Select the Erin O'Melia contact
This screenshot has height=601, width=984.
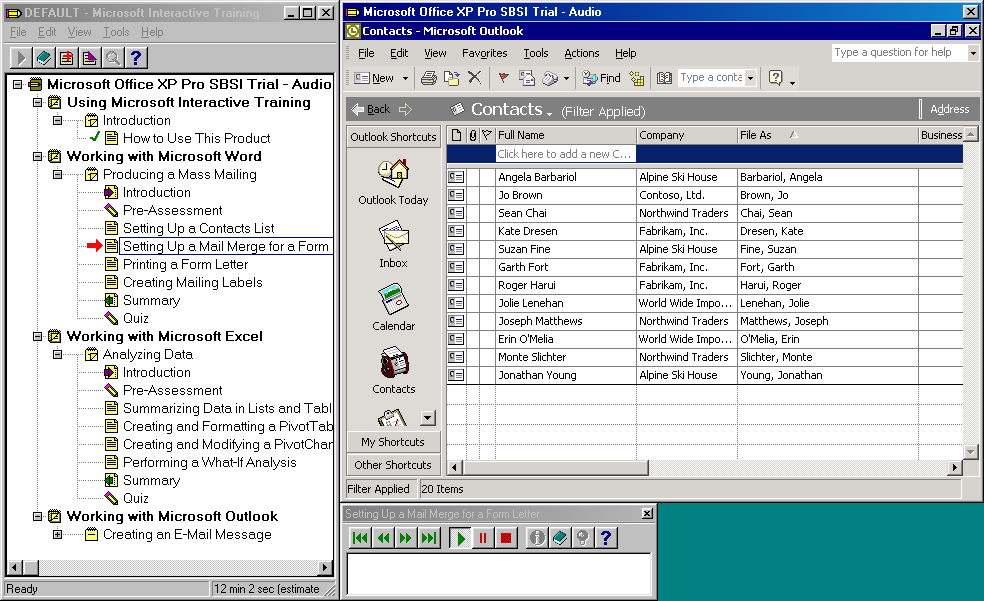(705, 339)
